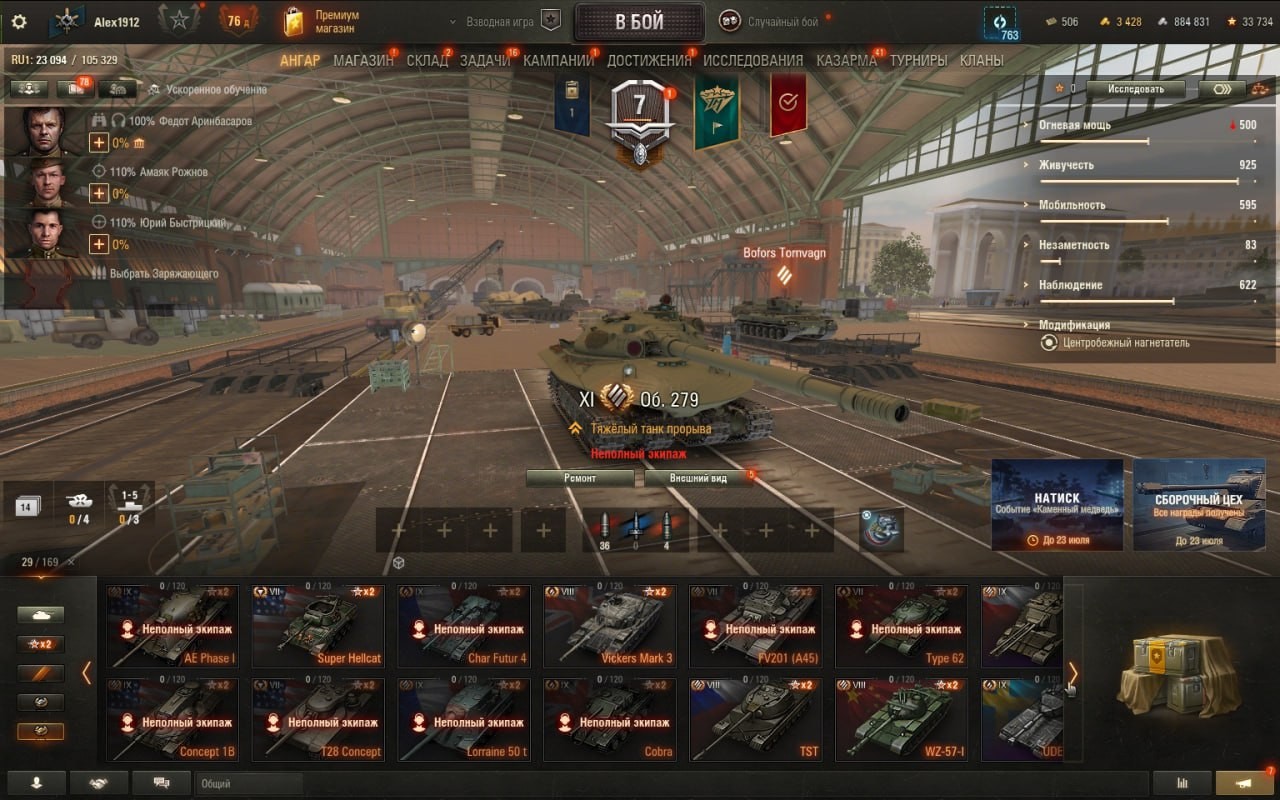Open the handshake referral icon in bottom bar
The width and height of the screenshot is (1280, 800).
(98, 783)
